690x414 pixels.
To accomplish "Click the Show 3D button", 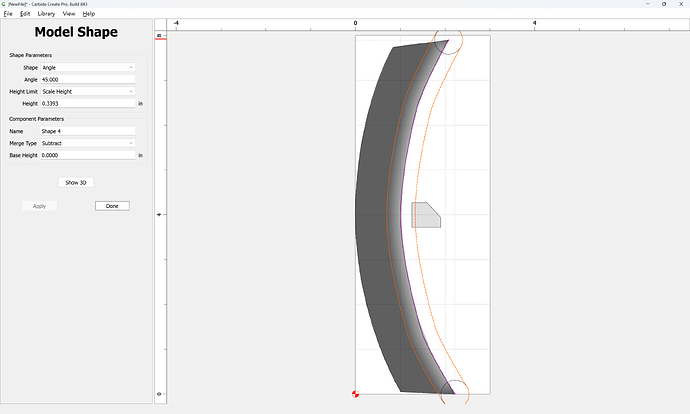I will [x=76, y=183].
